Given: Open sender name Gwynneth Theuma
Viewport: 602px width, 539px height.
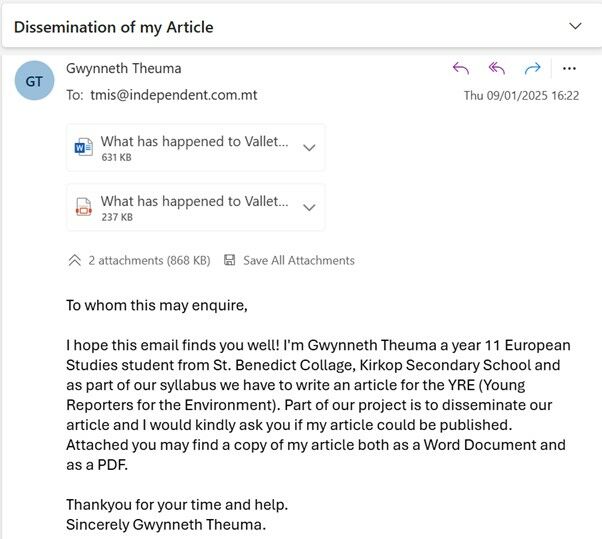Looking at the screenshot, I should [123, 68].
